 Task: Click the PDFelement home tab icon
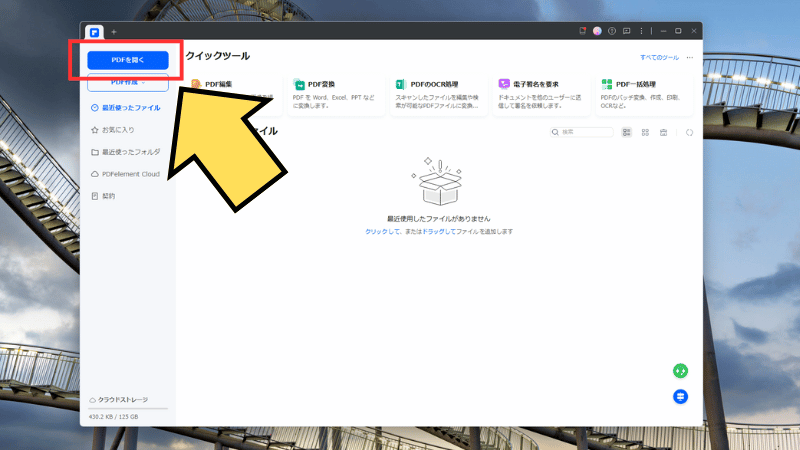pos(94,32)
